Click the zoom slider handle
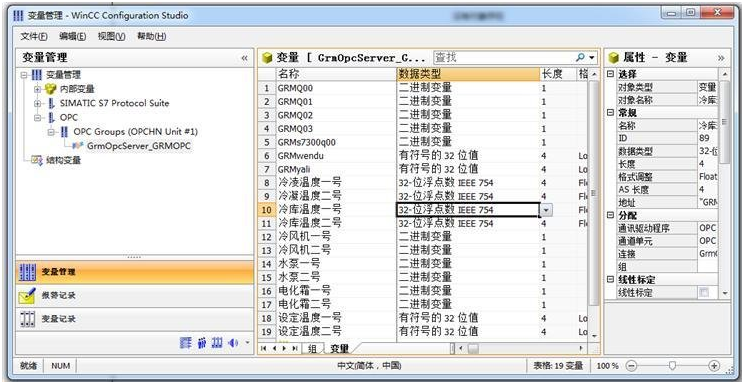The image size is (744, 384). click(x=672, y=365)
